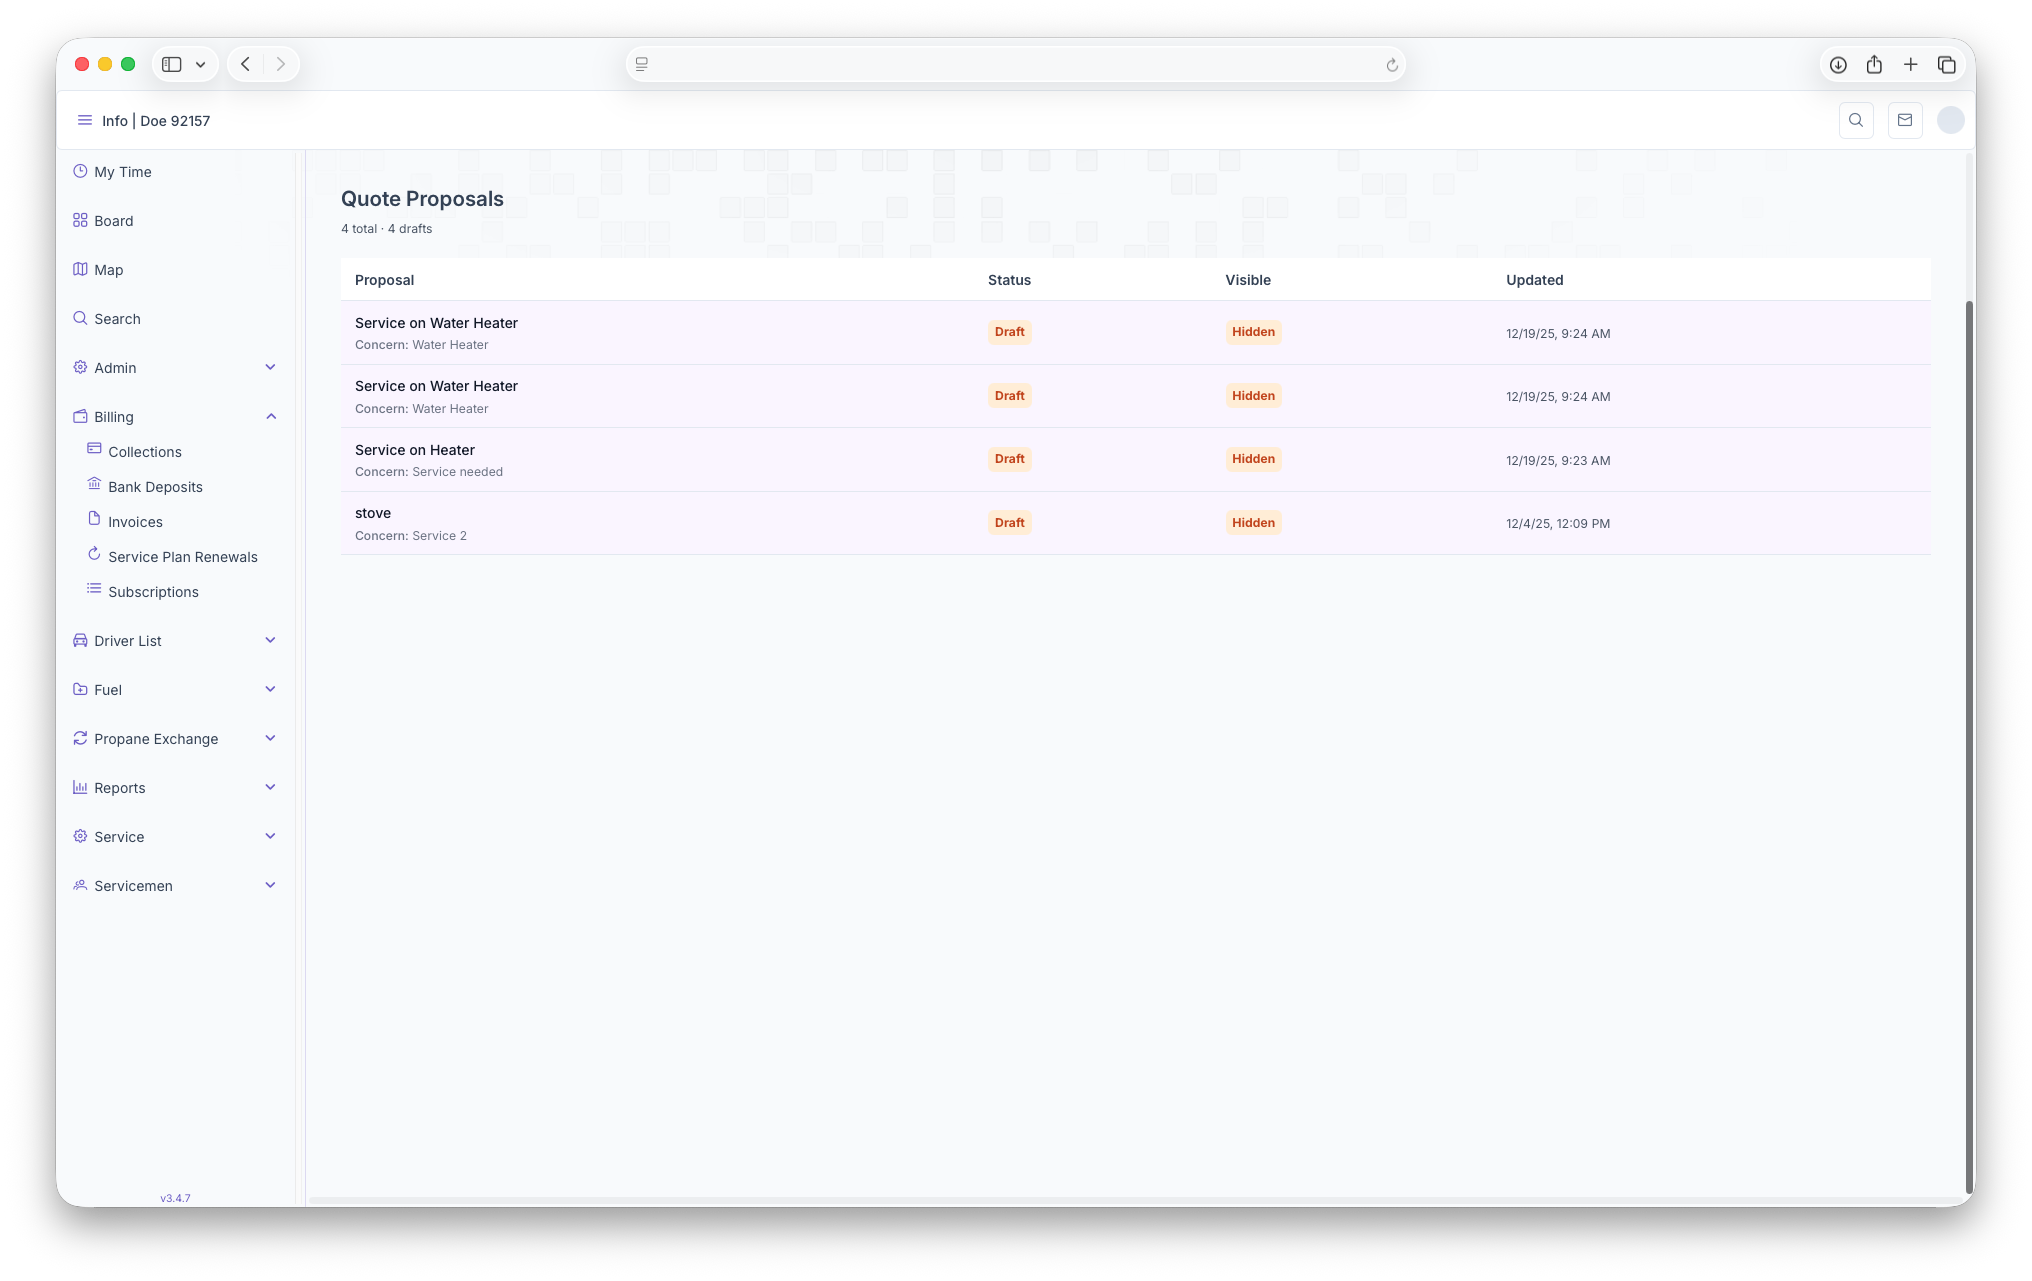Open the My Time page
Screen dimensions: 2032x1281
[122, 172]
